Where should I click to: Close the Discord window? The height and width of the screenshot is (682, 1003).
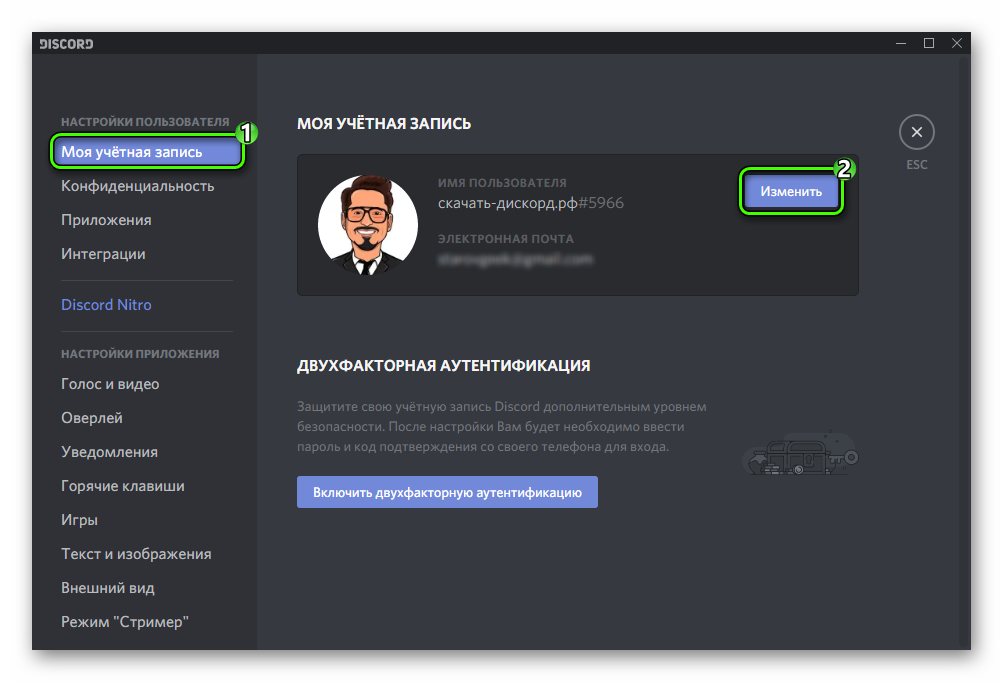click(x=956, y=43)
